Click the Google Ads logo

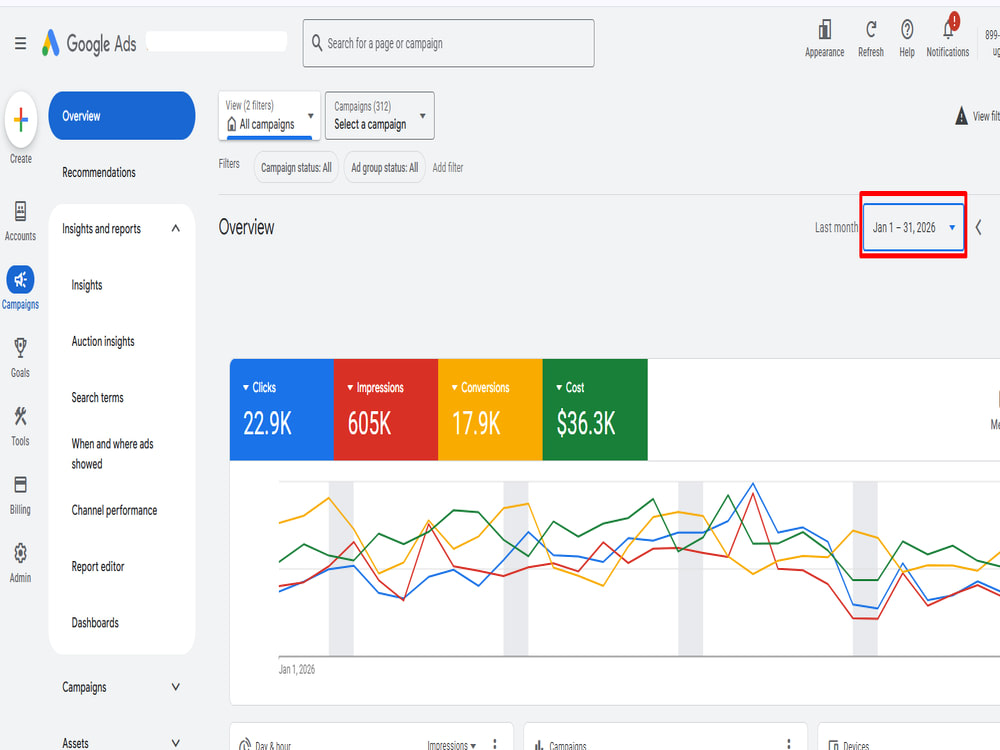click(x=89, y=43)
